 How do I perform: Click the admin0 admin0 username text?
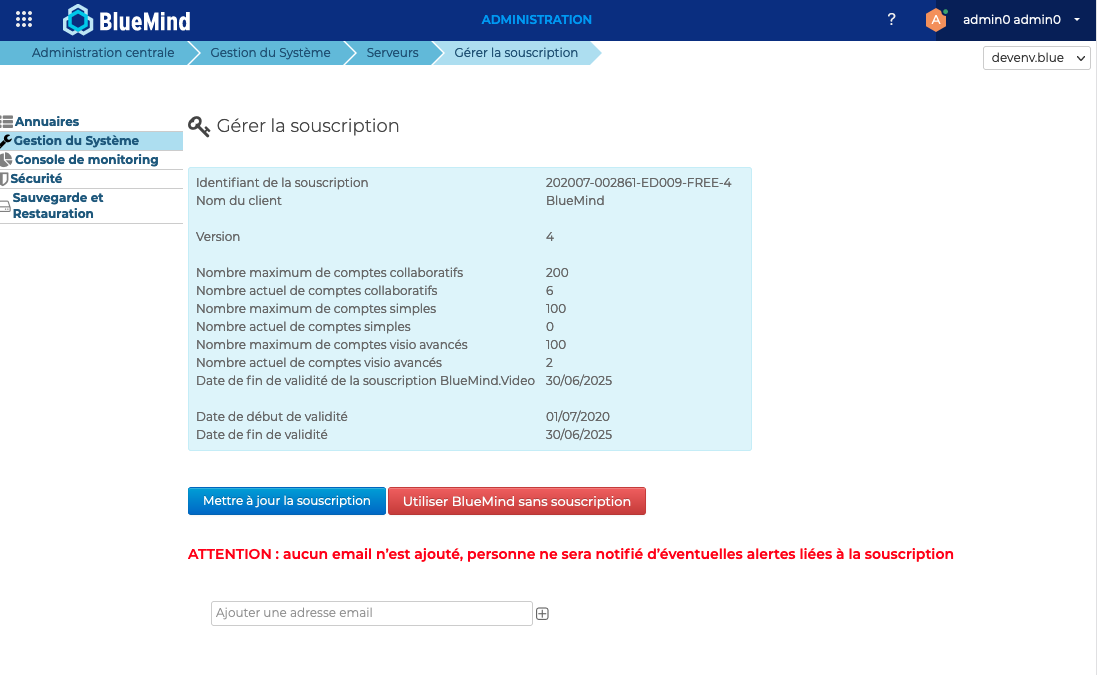[1012, 20]
